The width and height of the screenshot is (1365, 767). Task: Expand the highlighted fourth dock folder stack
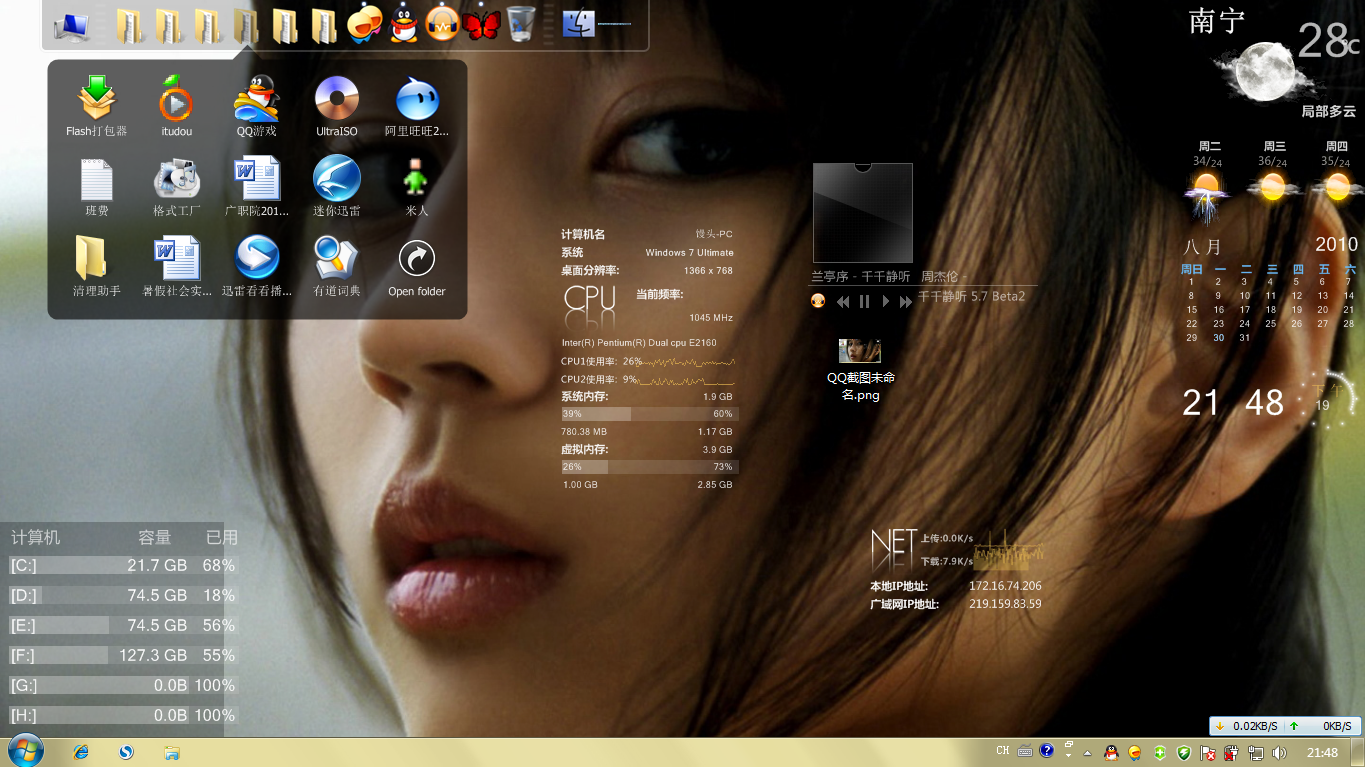point(246,26)
